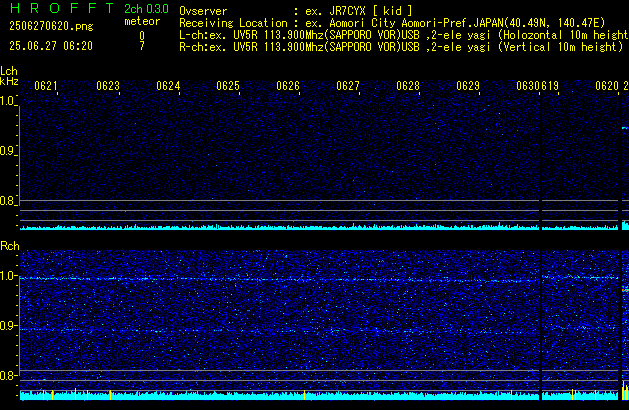Click the Rch 0.9 kHz axis label
Screen dimensions: 629x410
click(x=8, y=326)
